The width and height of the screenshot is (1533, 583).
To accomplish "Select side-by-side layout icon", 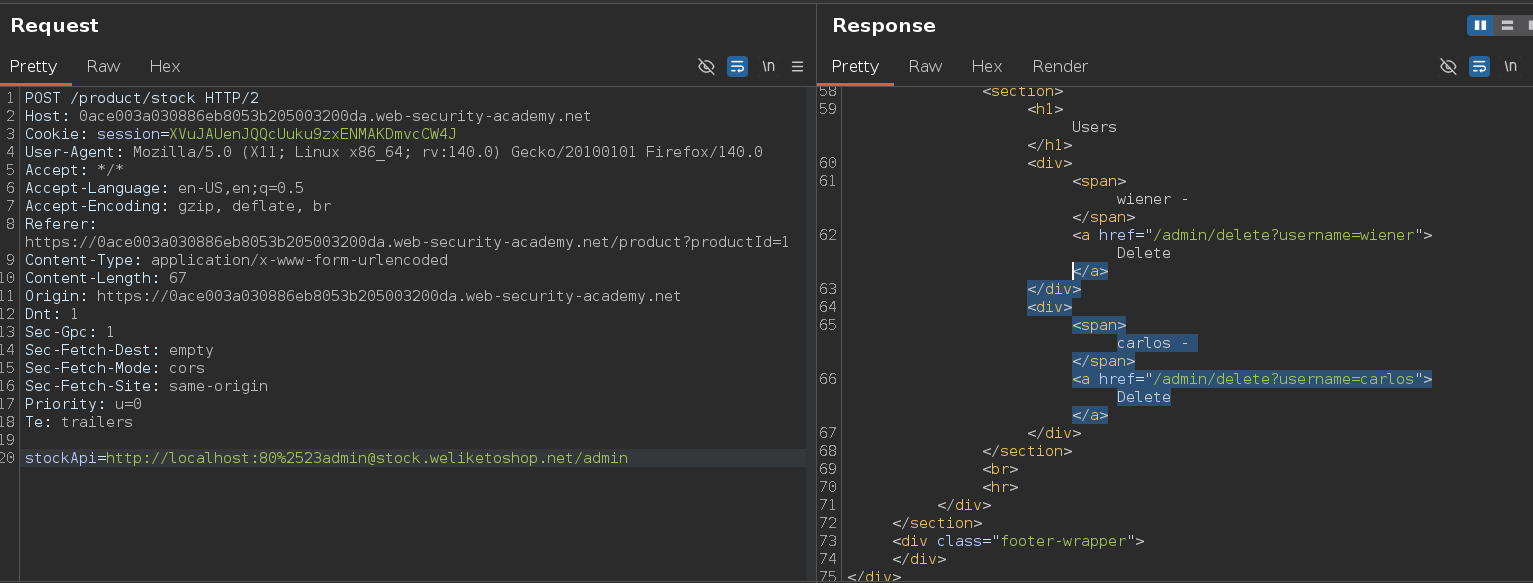I will point(1481,26).
